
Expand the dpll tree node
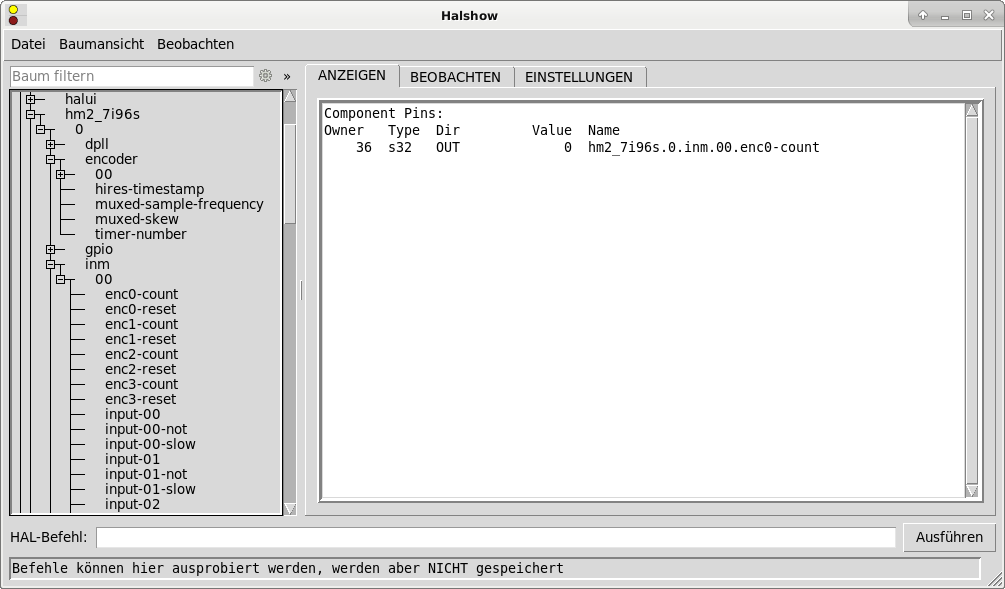click(x=51, y=144)
